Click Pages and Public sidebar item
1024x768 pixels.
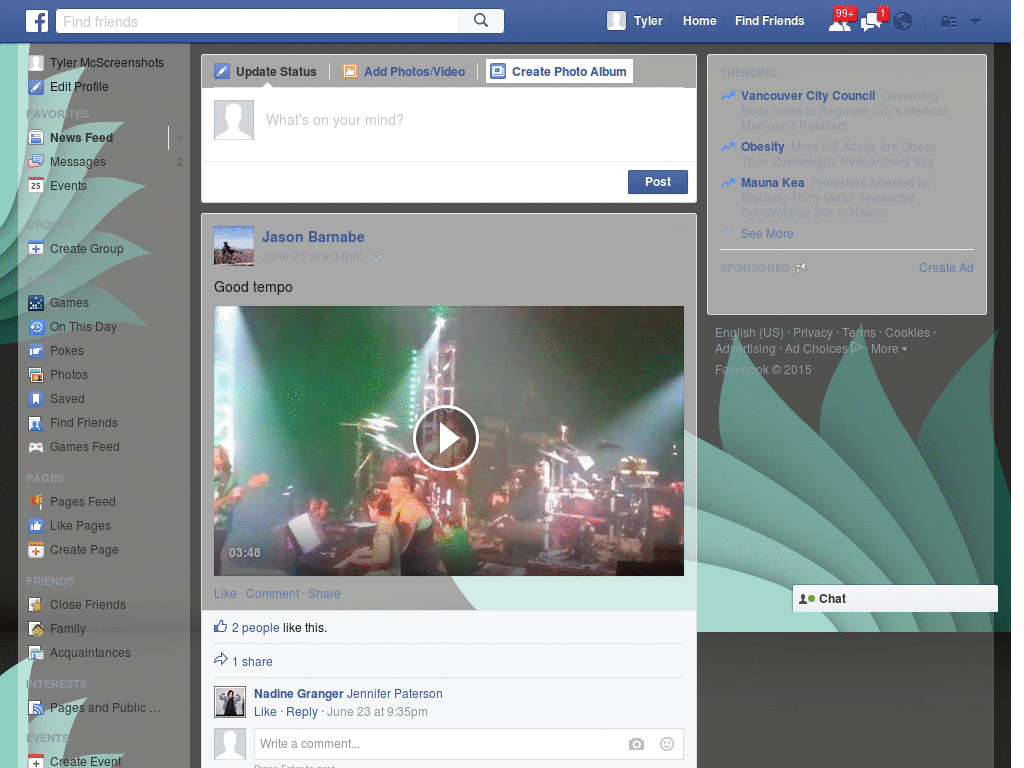(x=104, y=708)
